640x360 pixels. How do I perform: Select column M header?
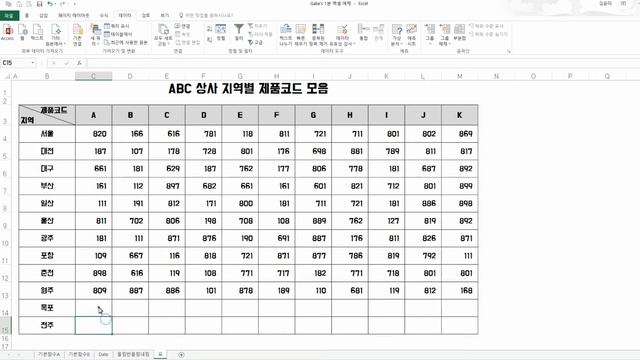[x=460, y=76]
